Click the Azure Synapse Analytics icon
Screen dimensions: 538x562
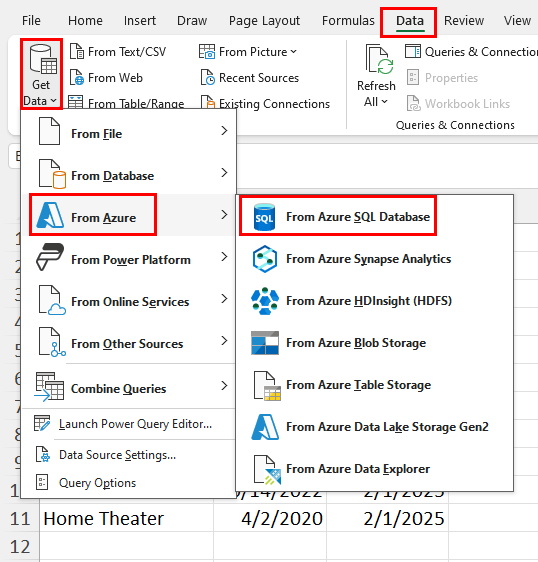click(265, 259)
